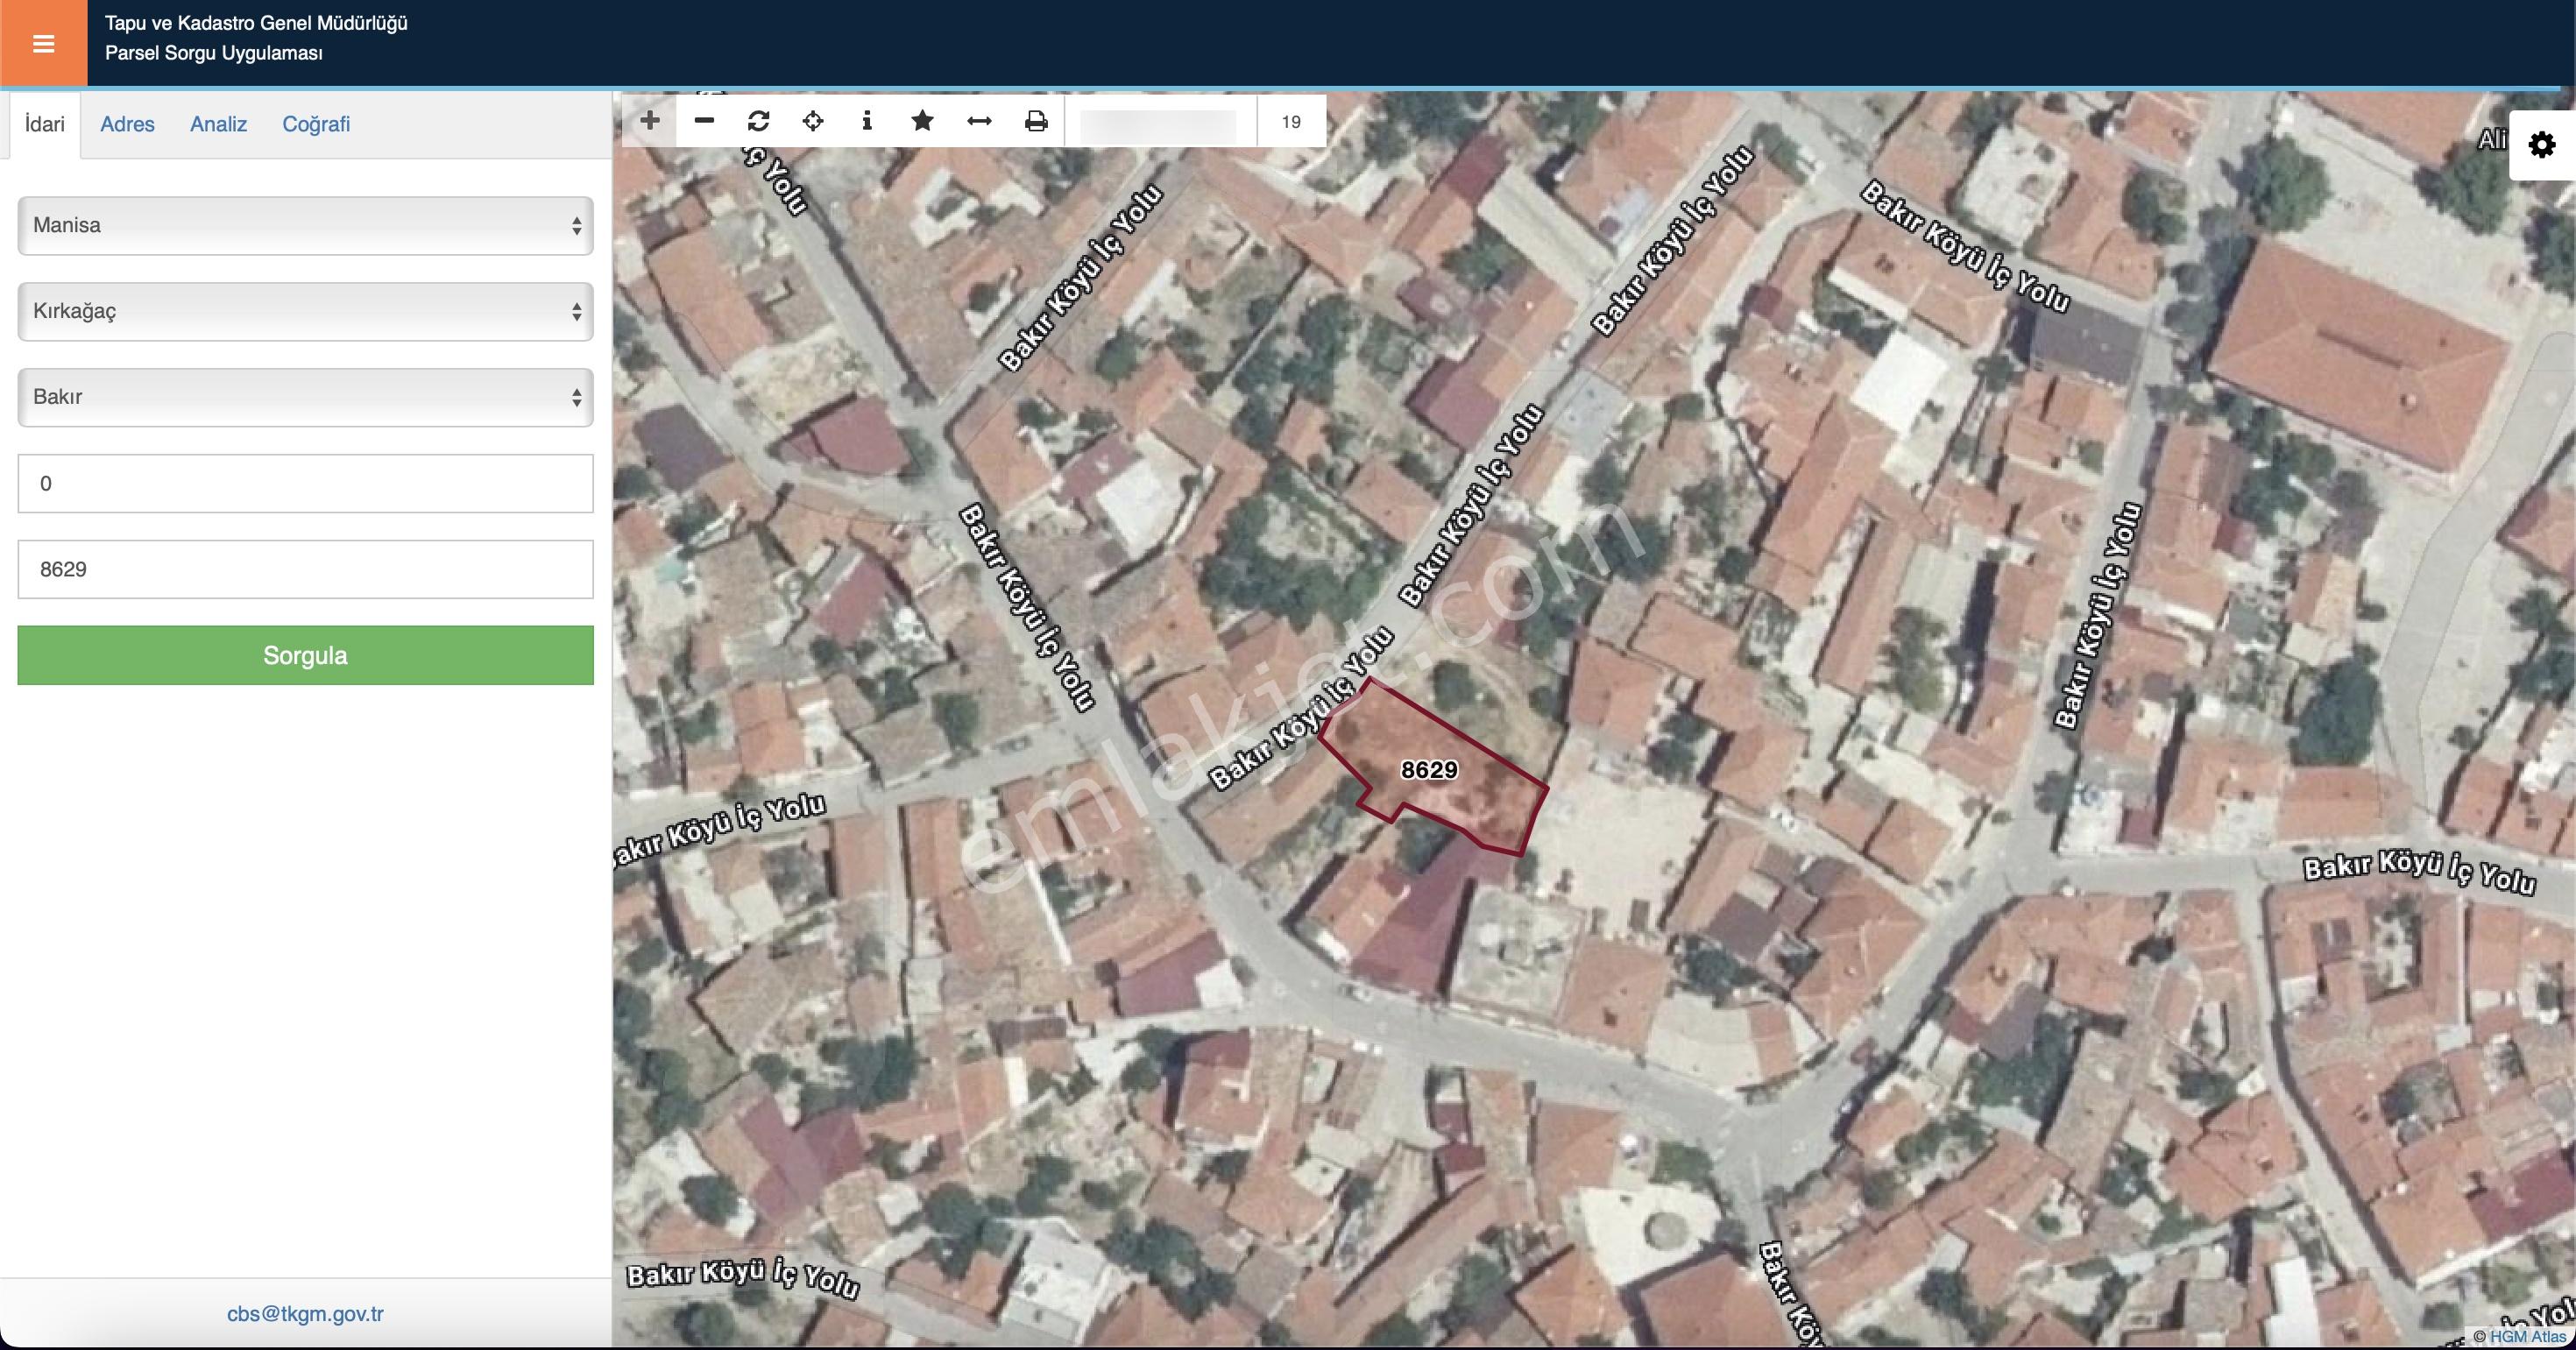Open the cbs@tkgm.gov.tr email link
The image size is (2576, 1350).
(x=305, y=1314)
